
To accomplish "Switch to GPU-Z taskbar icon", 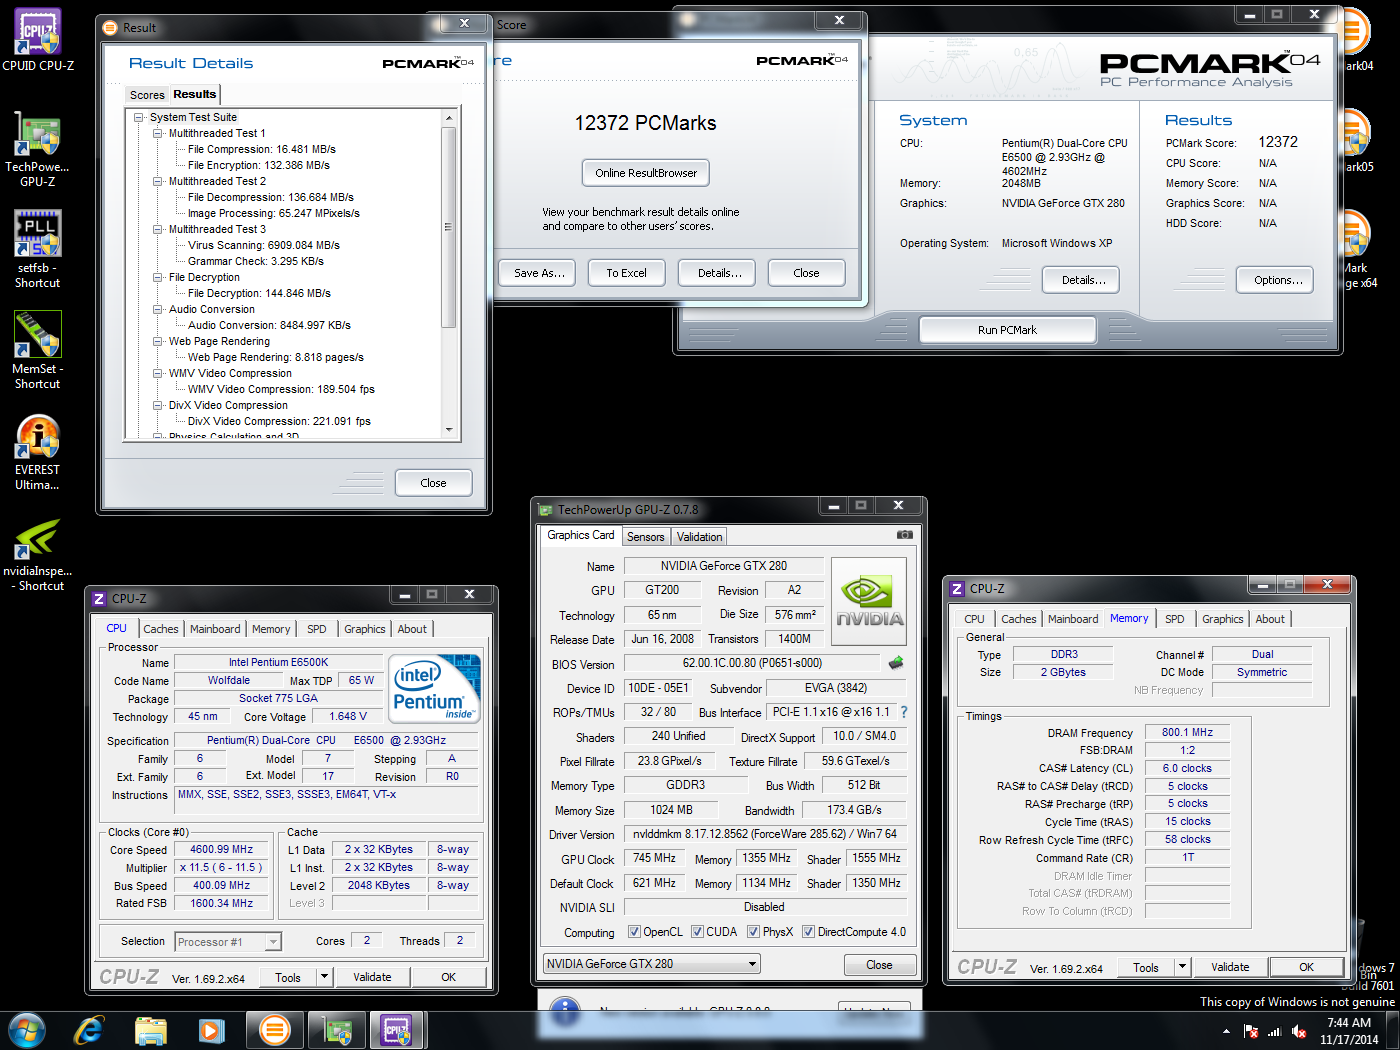I will [x=337, y=1030].
